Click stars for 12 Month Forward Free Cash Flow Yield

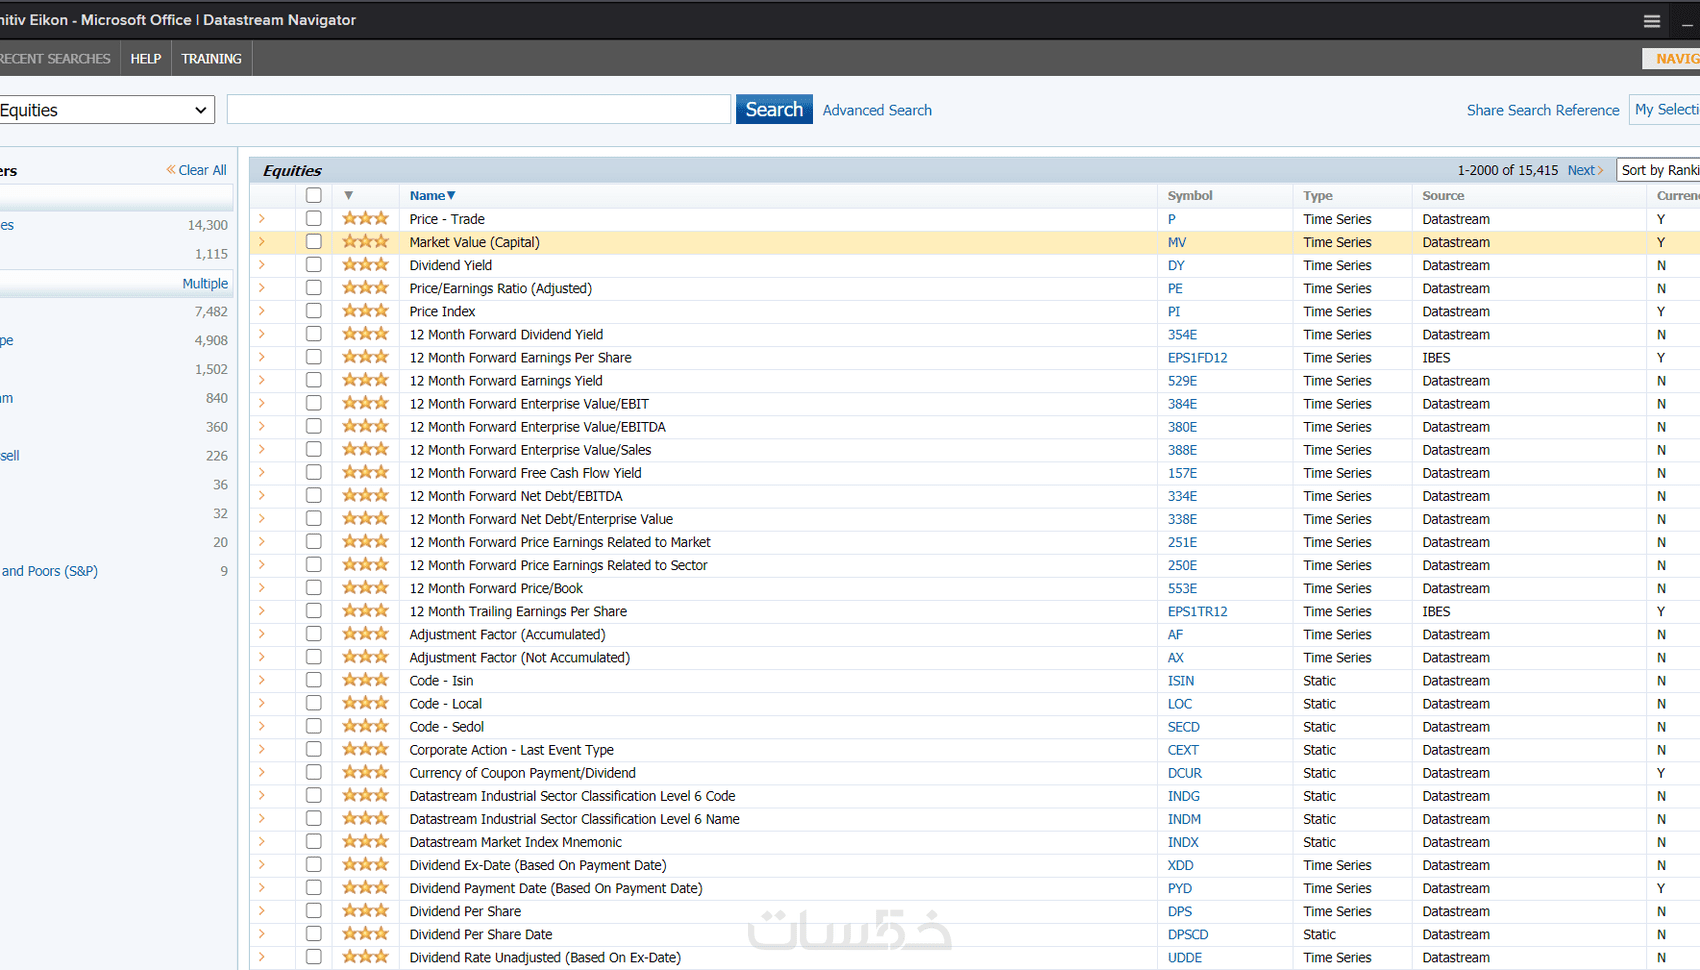(x=365, y=473)
